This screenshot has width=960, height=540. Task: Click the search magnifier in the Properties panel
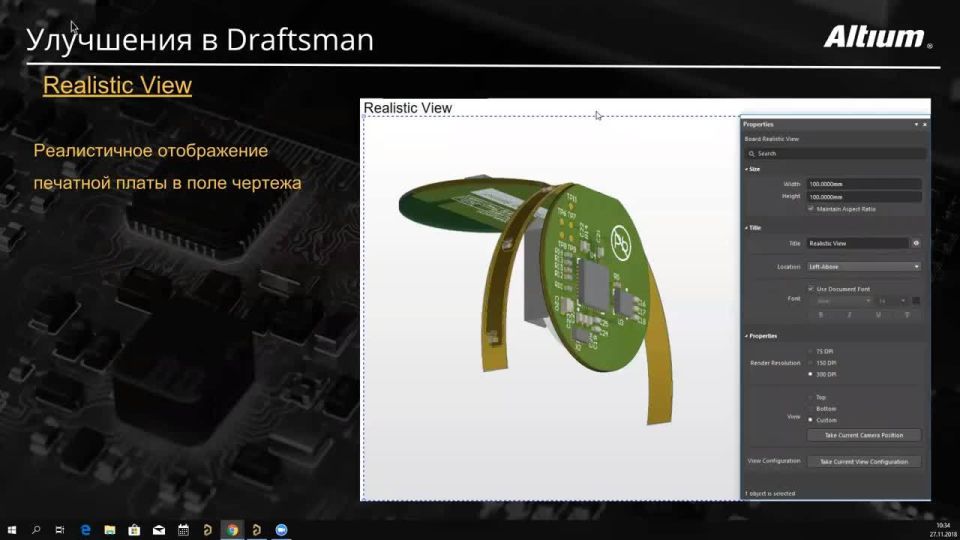[x=752, y=154]
